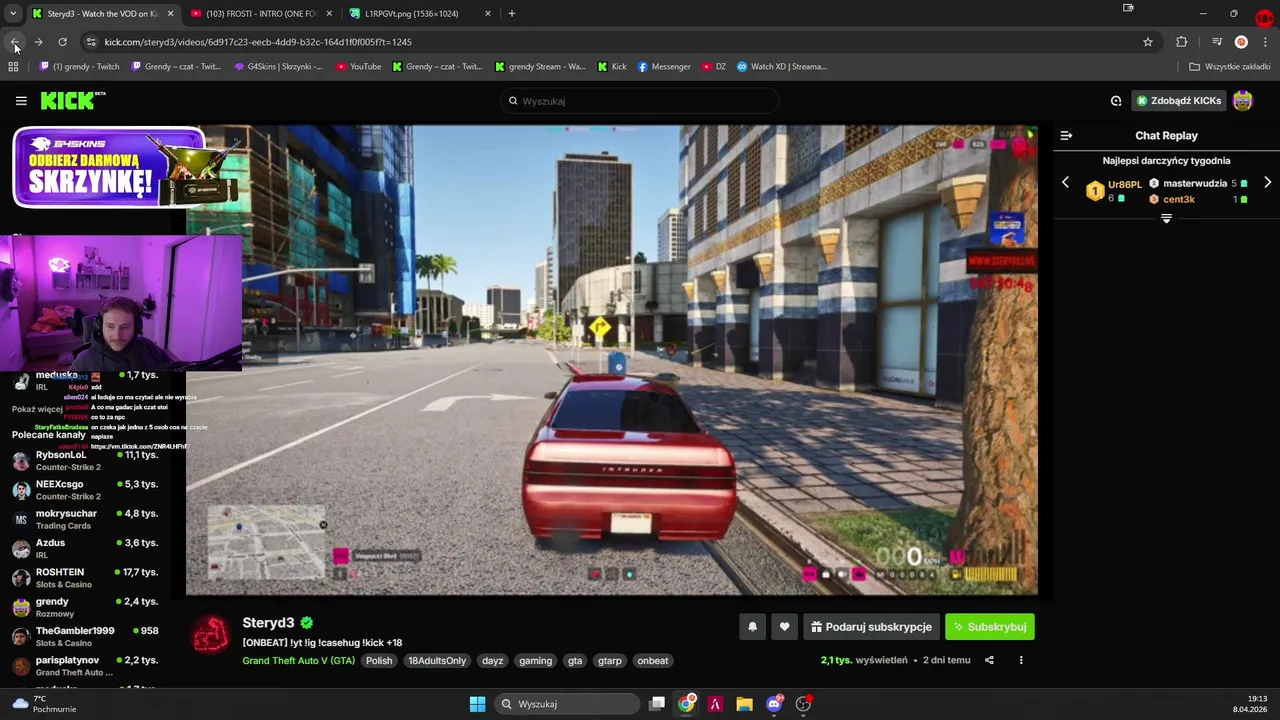Open the icon left of Zdobądź KICKs
Viewport: 1280px width, 720px height.
[1116, 101]
